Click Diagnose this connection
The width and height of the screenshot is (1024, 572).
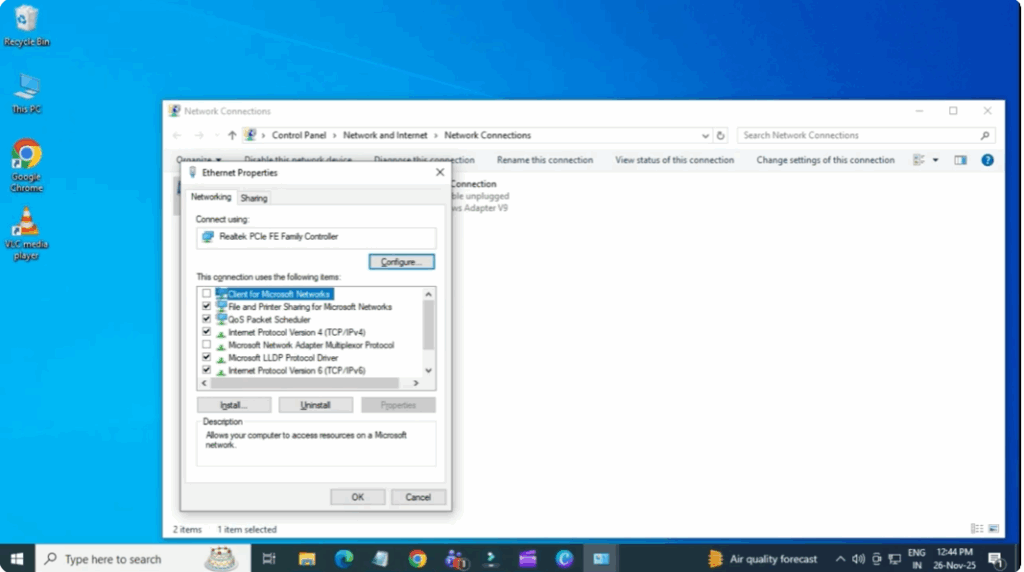pyautogui.click(x=424, y=160)
